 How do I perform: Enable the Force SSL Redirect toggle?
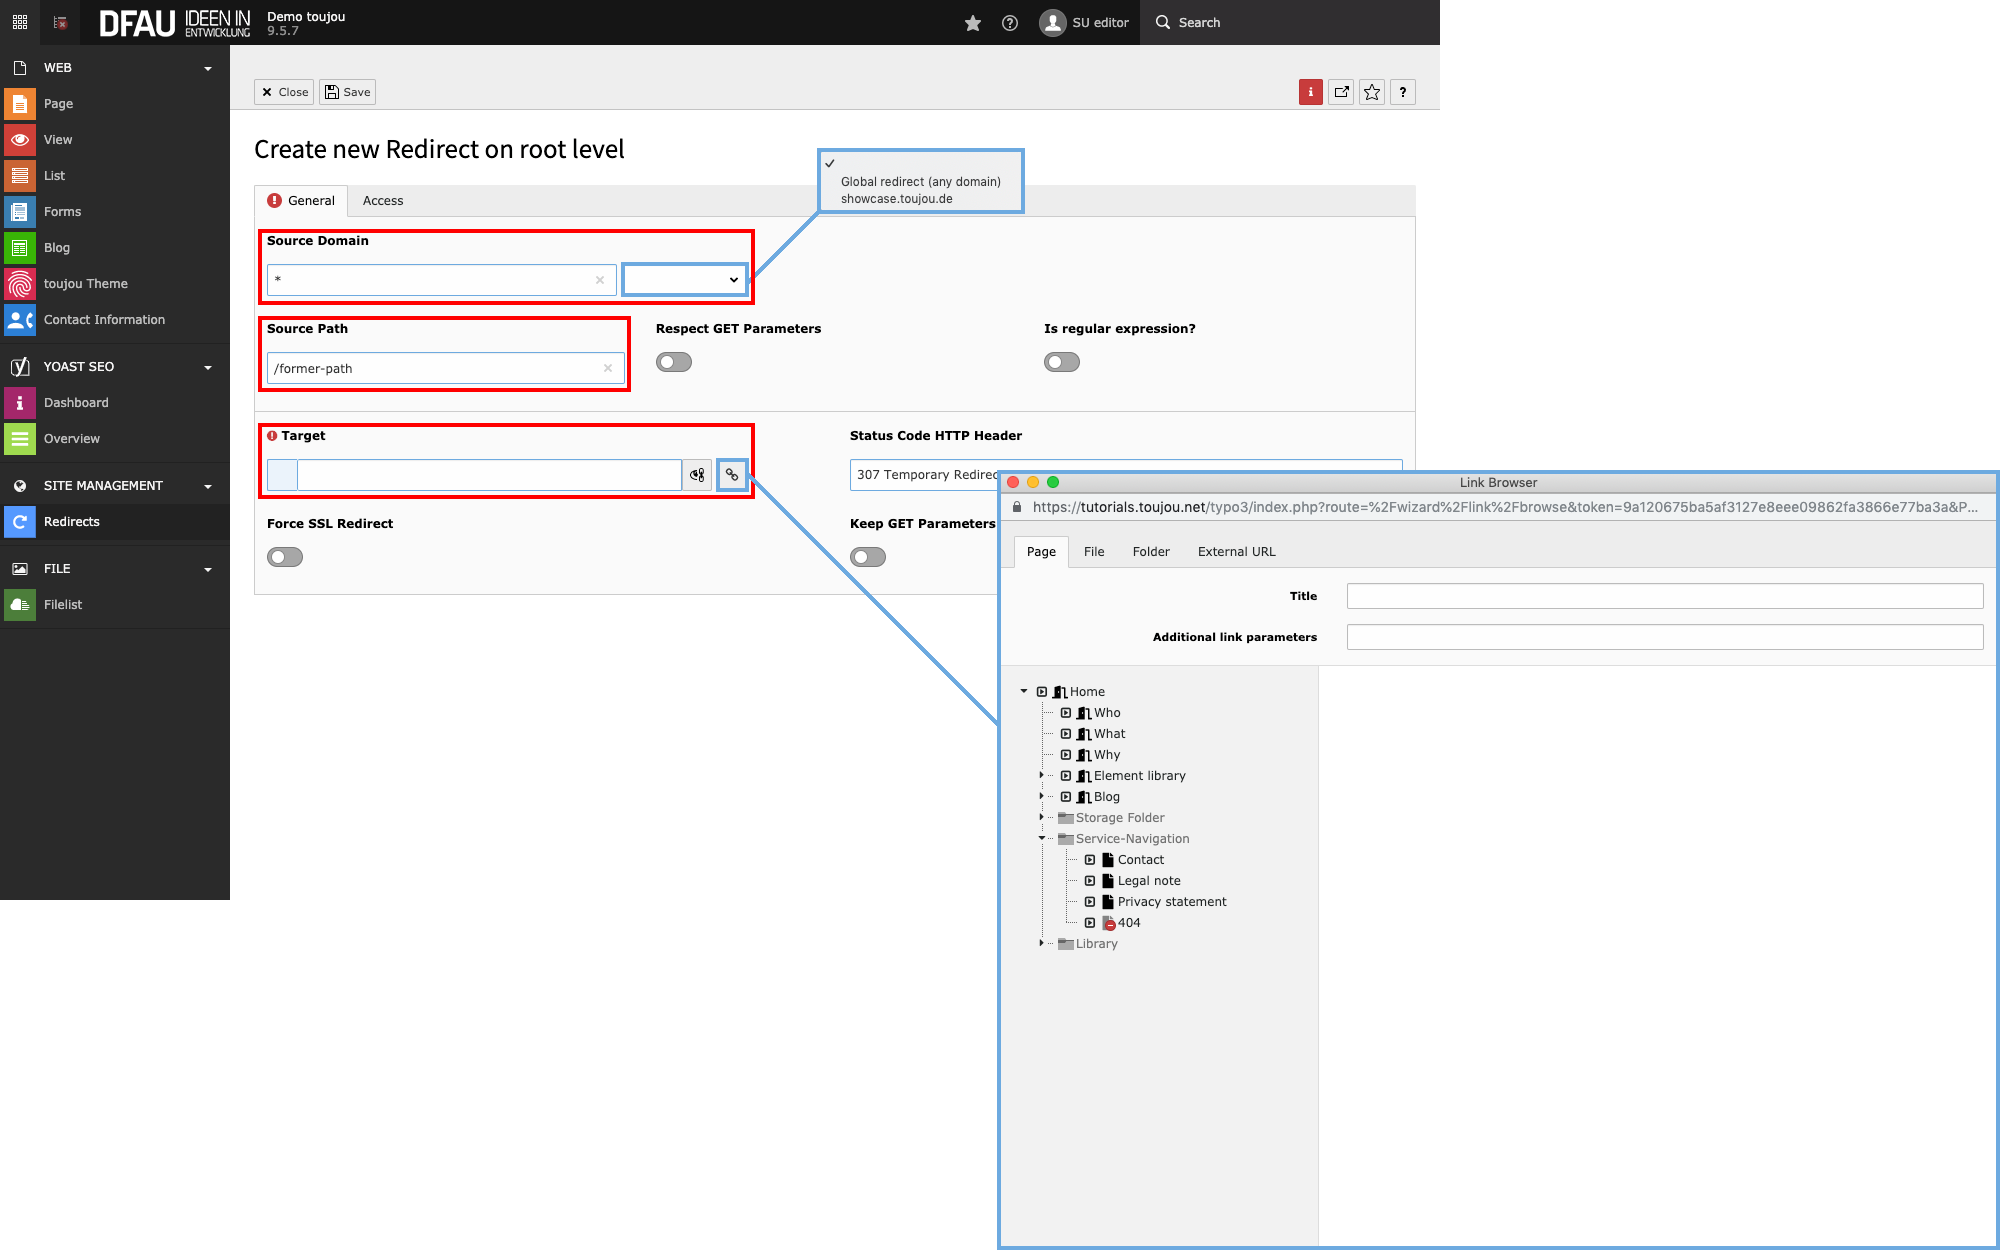pos(284,556)
